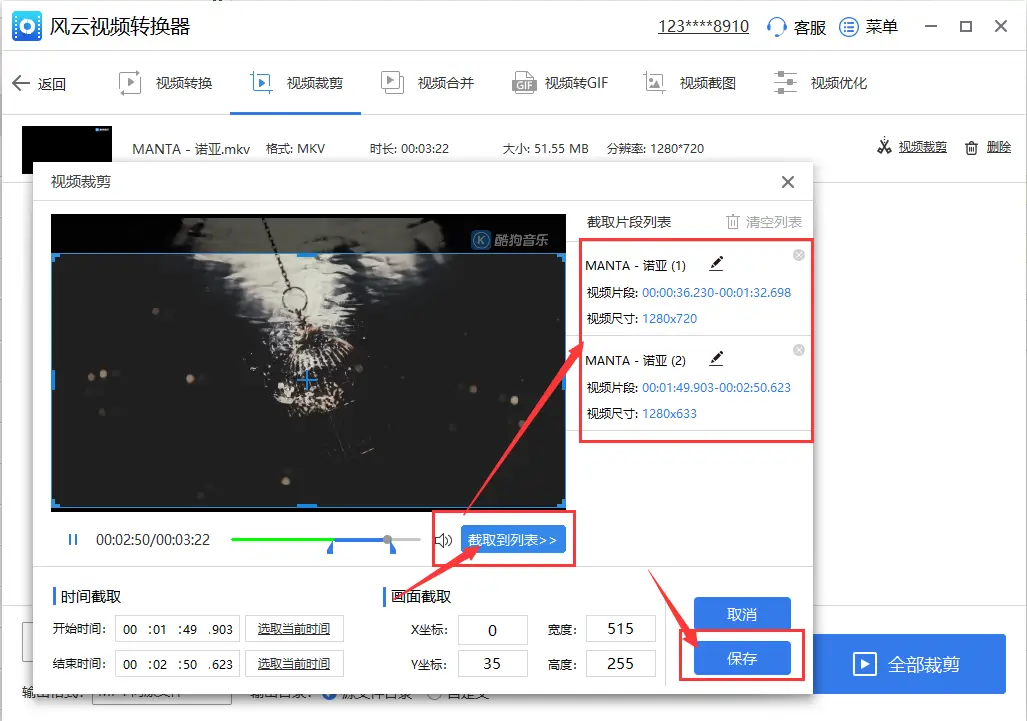Switch to 视频截图 tab
Screen dimensions: 1027x721
point(689,83)
